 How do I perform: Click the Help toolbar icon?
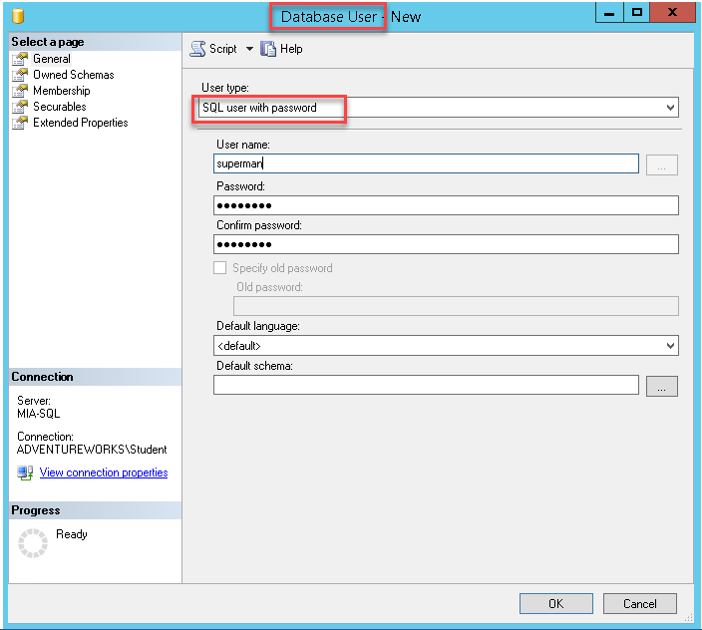coord(268,49)
